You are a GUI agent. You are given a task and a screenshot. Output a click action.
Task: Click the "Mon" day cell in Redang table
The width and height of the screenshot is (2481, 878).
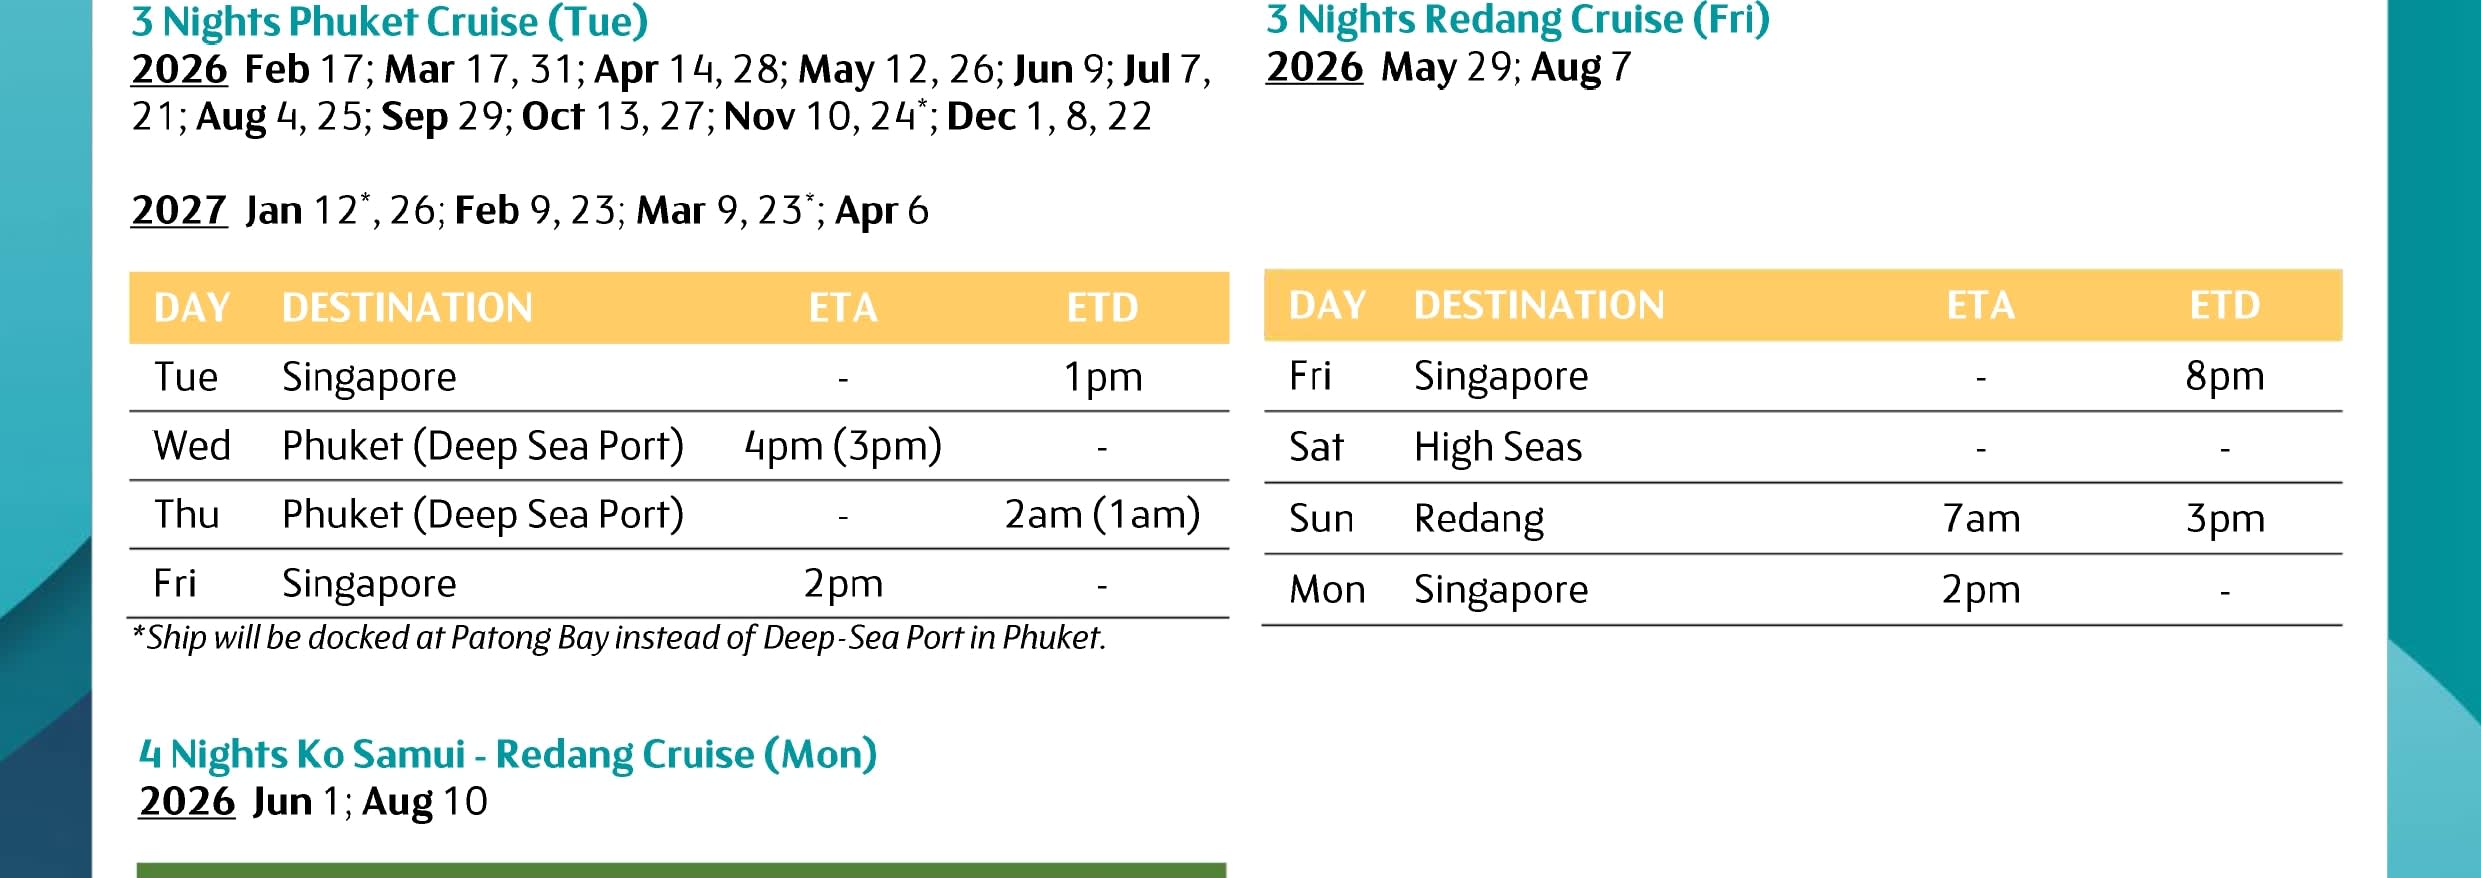tap(1326, 590)
